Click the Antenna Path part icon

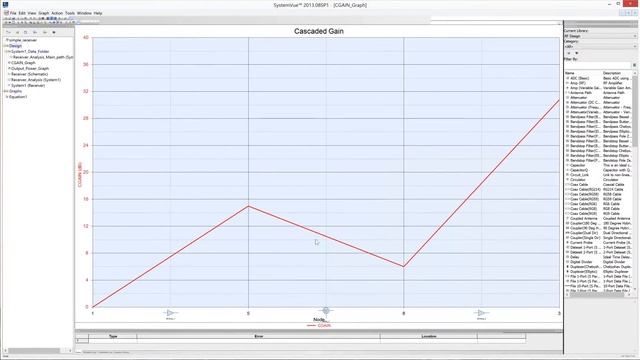[x=567, y=93]
